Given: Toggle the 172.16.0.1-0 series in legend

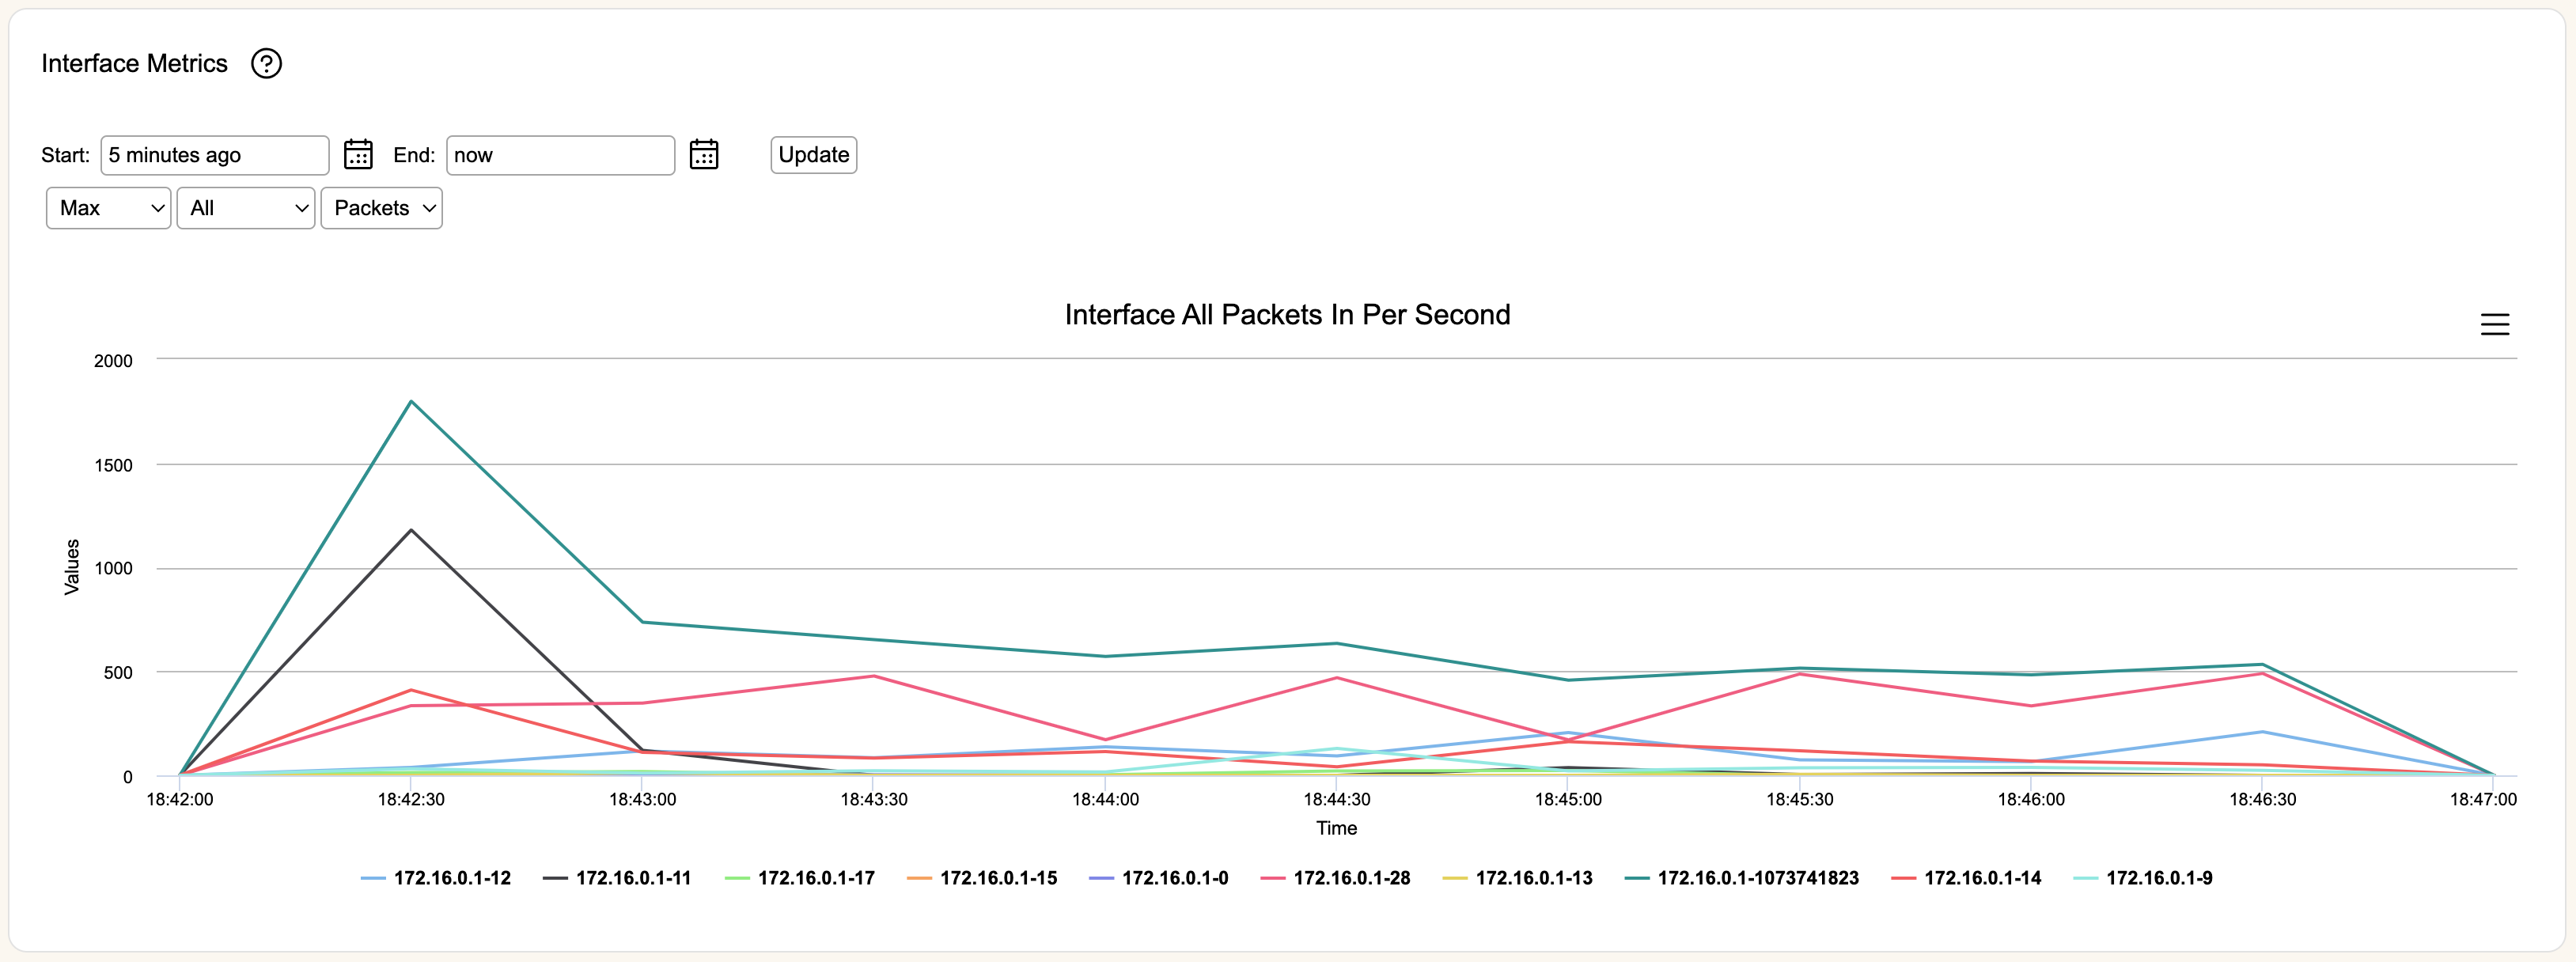Looking at the screenshot, I should 1159,878.
